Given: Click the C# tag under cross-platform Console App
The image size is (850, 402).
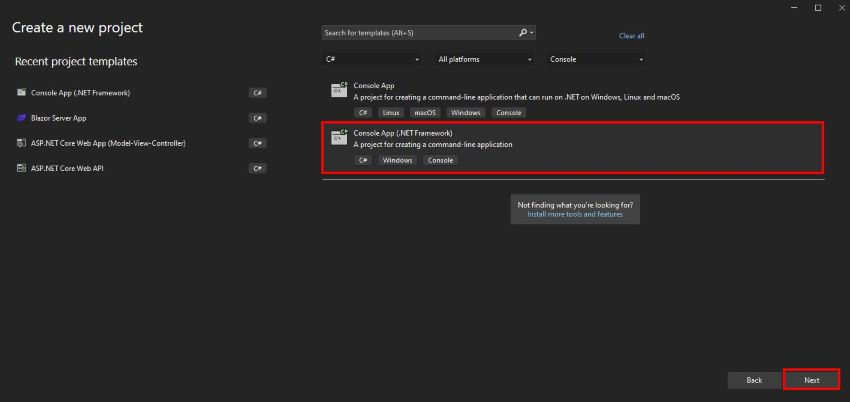Looking at the screenshot, I should (x=363, y=113).
